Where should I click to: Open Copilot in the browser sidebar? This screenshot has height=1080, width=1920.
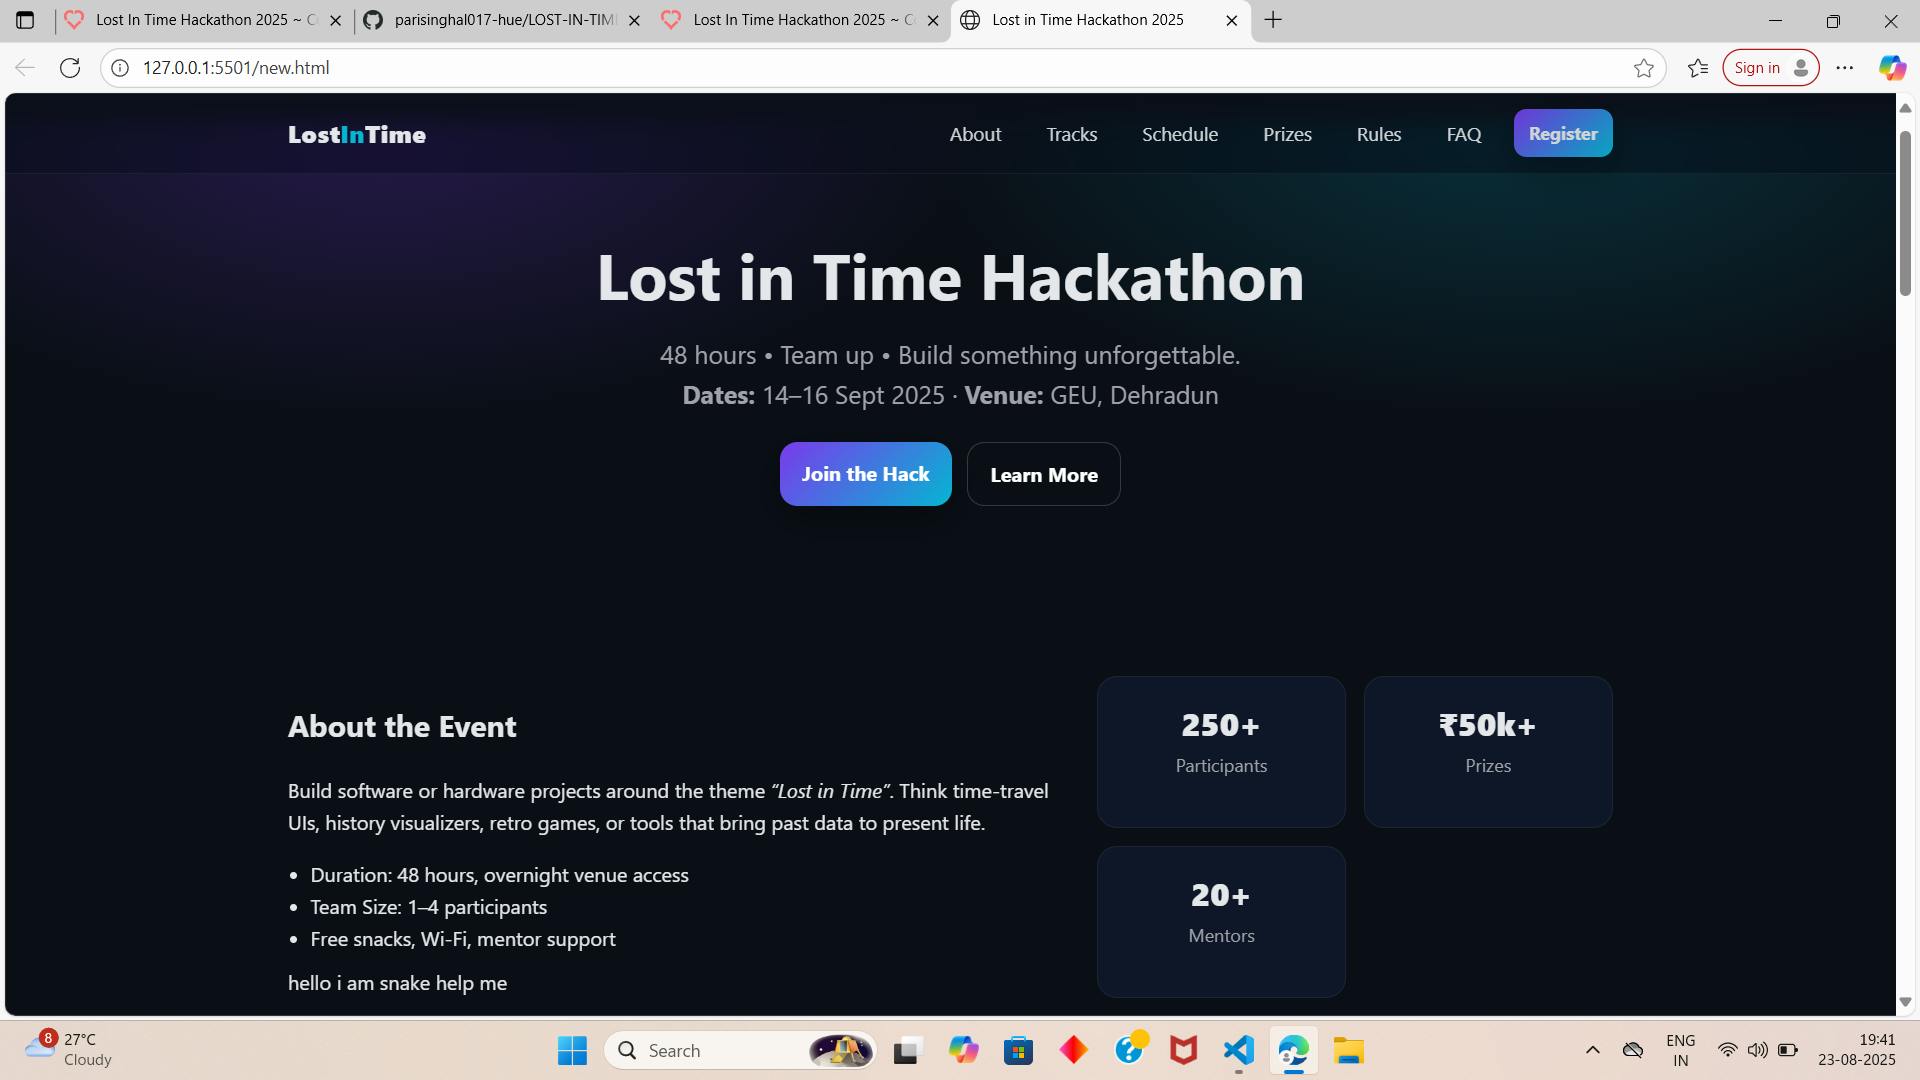click(x=1892, y=68)
